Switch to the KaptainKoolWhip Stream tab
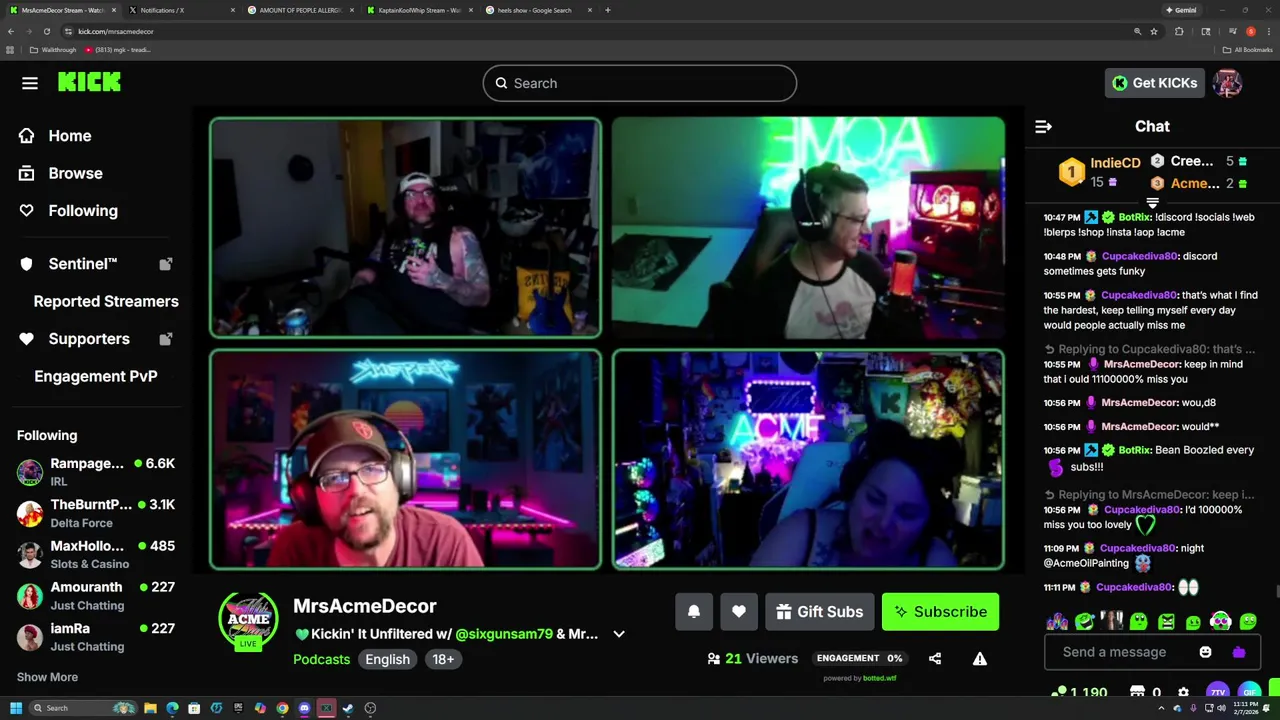The height and width of the screenshot is (720, 1280). pyautogui.click(x=420, y=10)
